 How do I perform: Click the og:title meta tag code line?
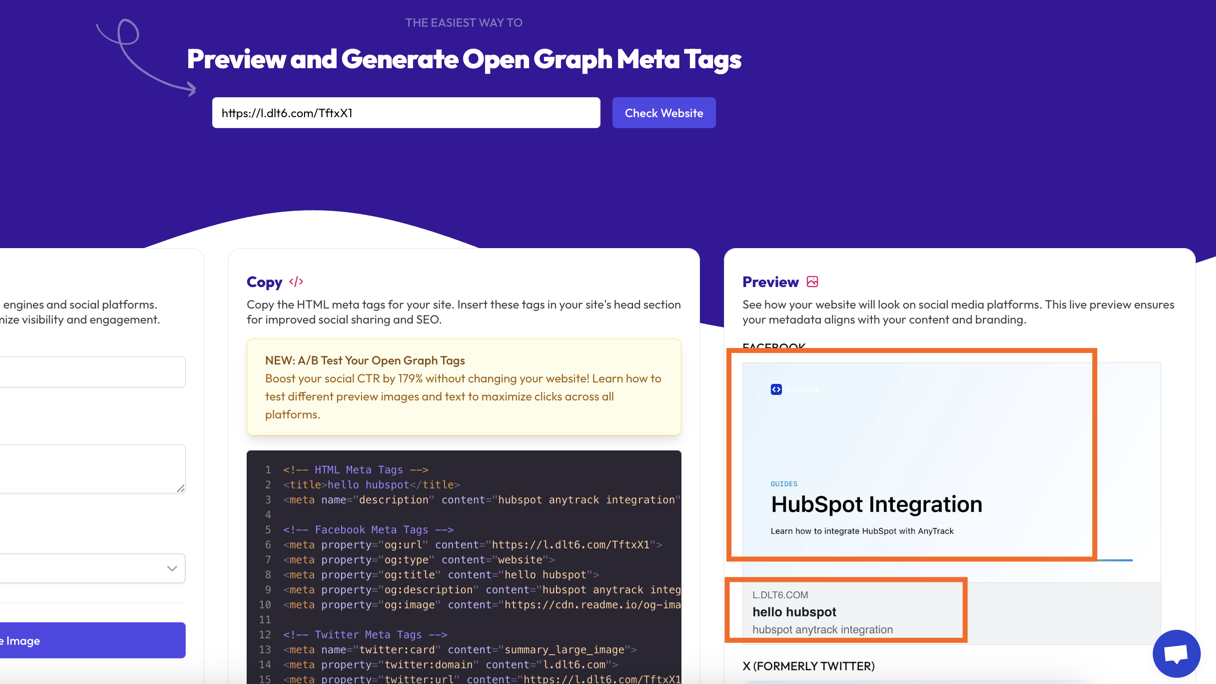(x=441, y=575)
